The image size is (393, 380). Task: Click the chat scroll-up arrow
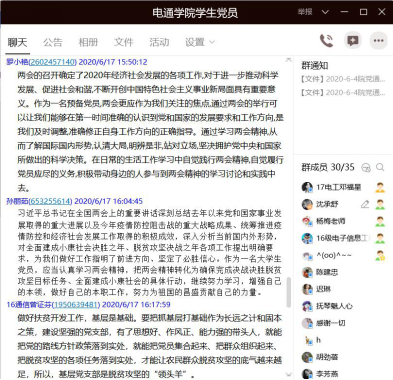[x=289, y=60]
